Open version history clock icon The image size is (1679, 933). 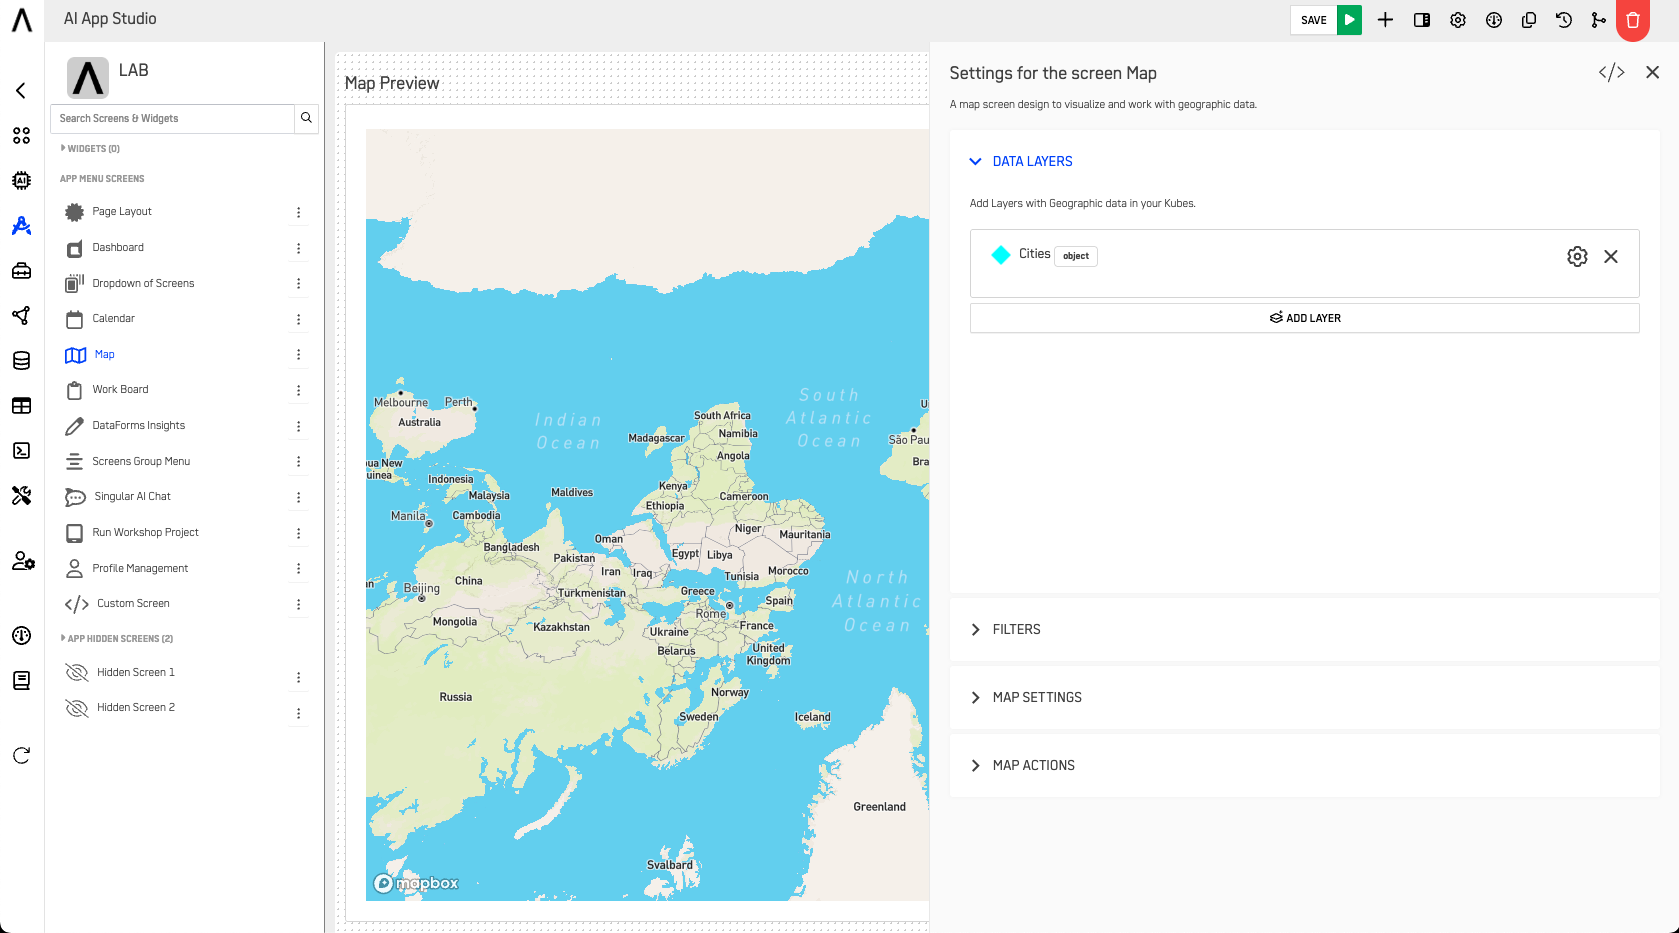coord(1564,20)
